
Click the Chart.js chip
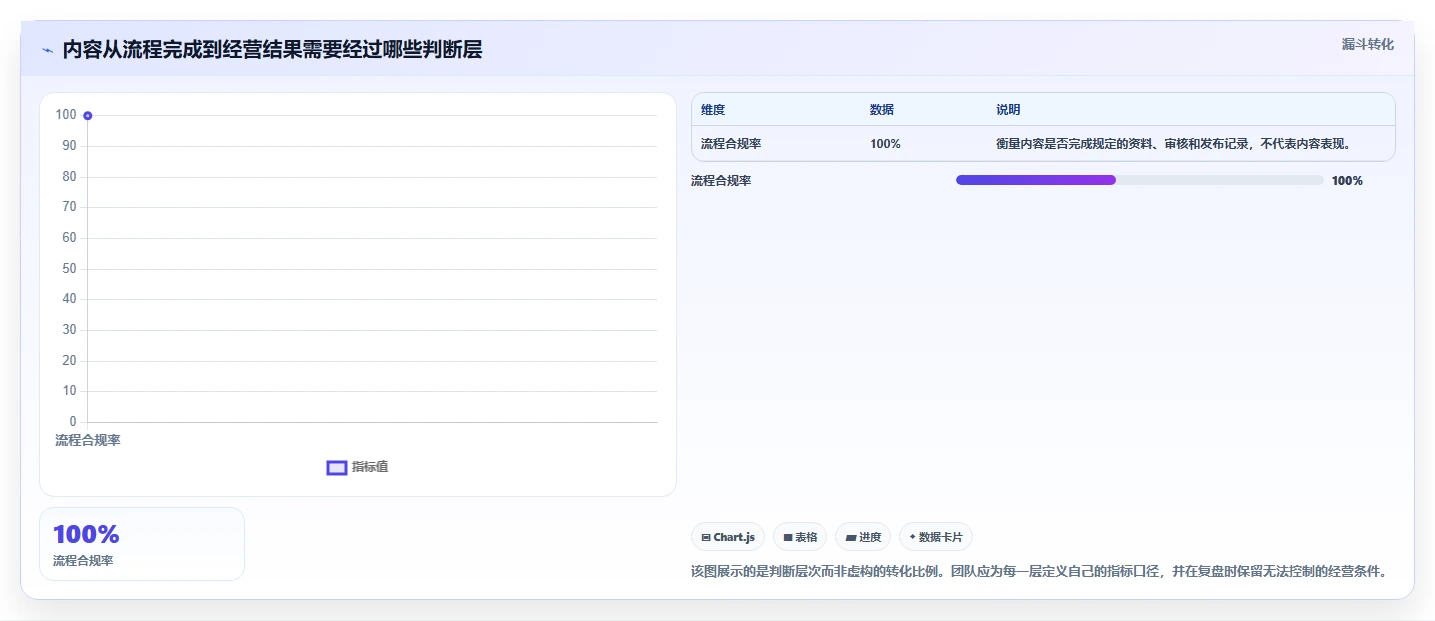728,537
